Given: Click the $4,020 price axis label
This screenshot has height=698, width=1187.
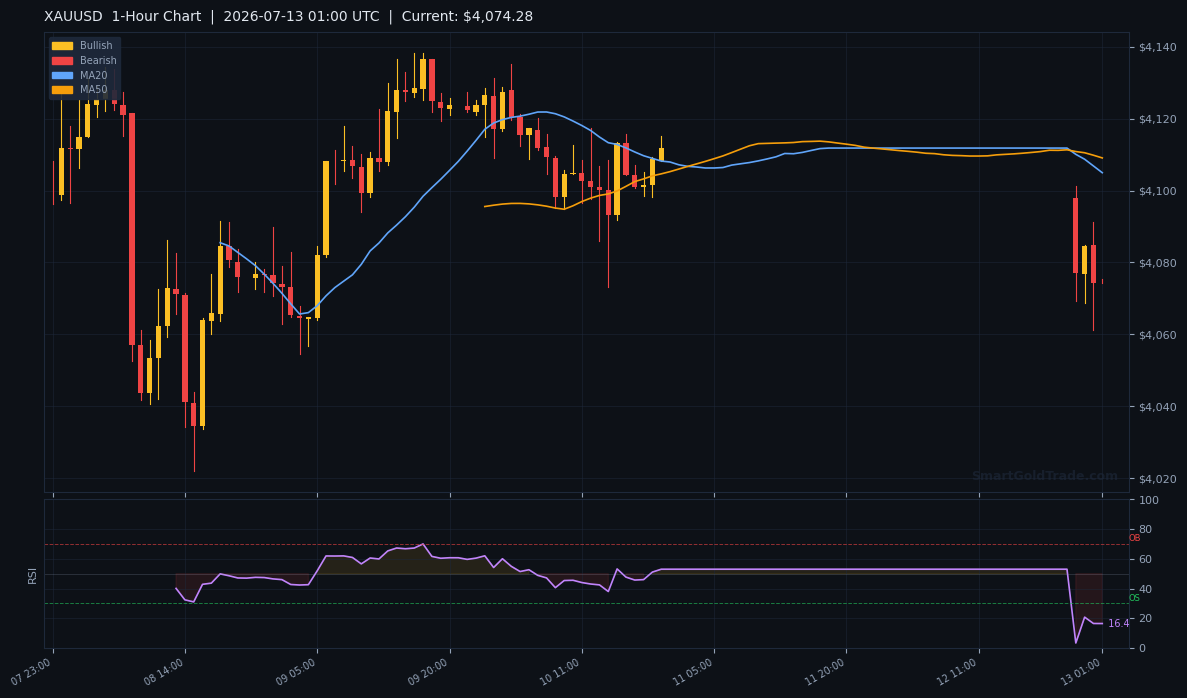Looking at the screenshot, I should 1157,479.
